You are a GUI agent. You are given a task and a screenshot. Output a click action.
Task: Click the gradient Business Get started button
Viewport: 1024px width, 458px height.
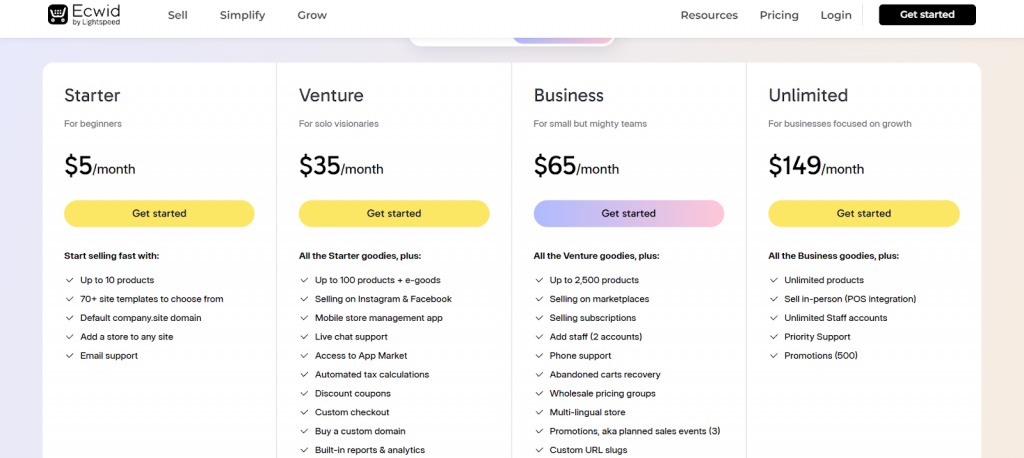[629, 214]
